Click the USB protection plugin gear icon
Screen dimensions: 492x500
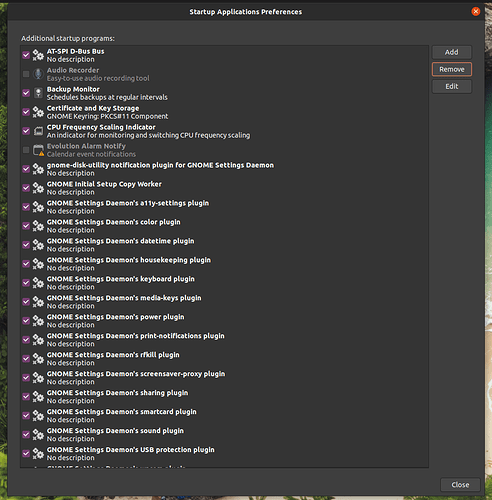coord(38,454)
